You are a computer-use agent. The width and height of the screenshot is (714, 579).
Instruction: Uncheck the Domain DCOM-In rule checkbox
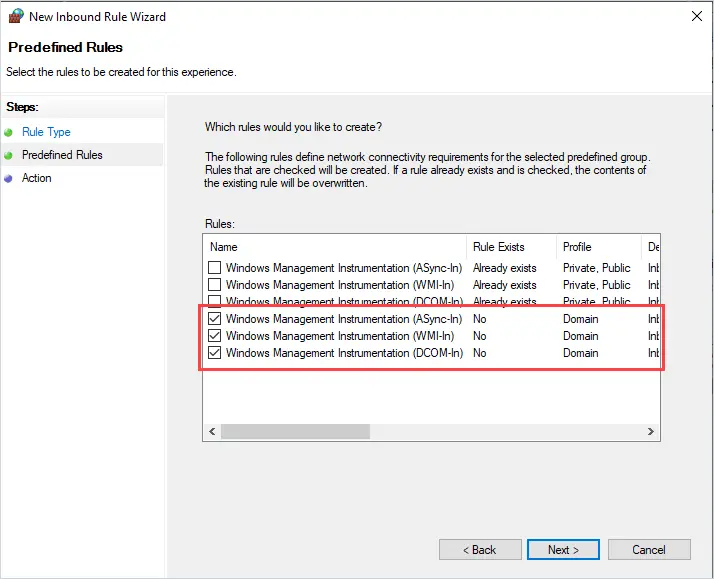pyautogui.click(x=214, y=353)
